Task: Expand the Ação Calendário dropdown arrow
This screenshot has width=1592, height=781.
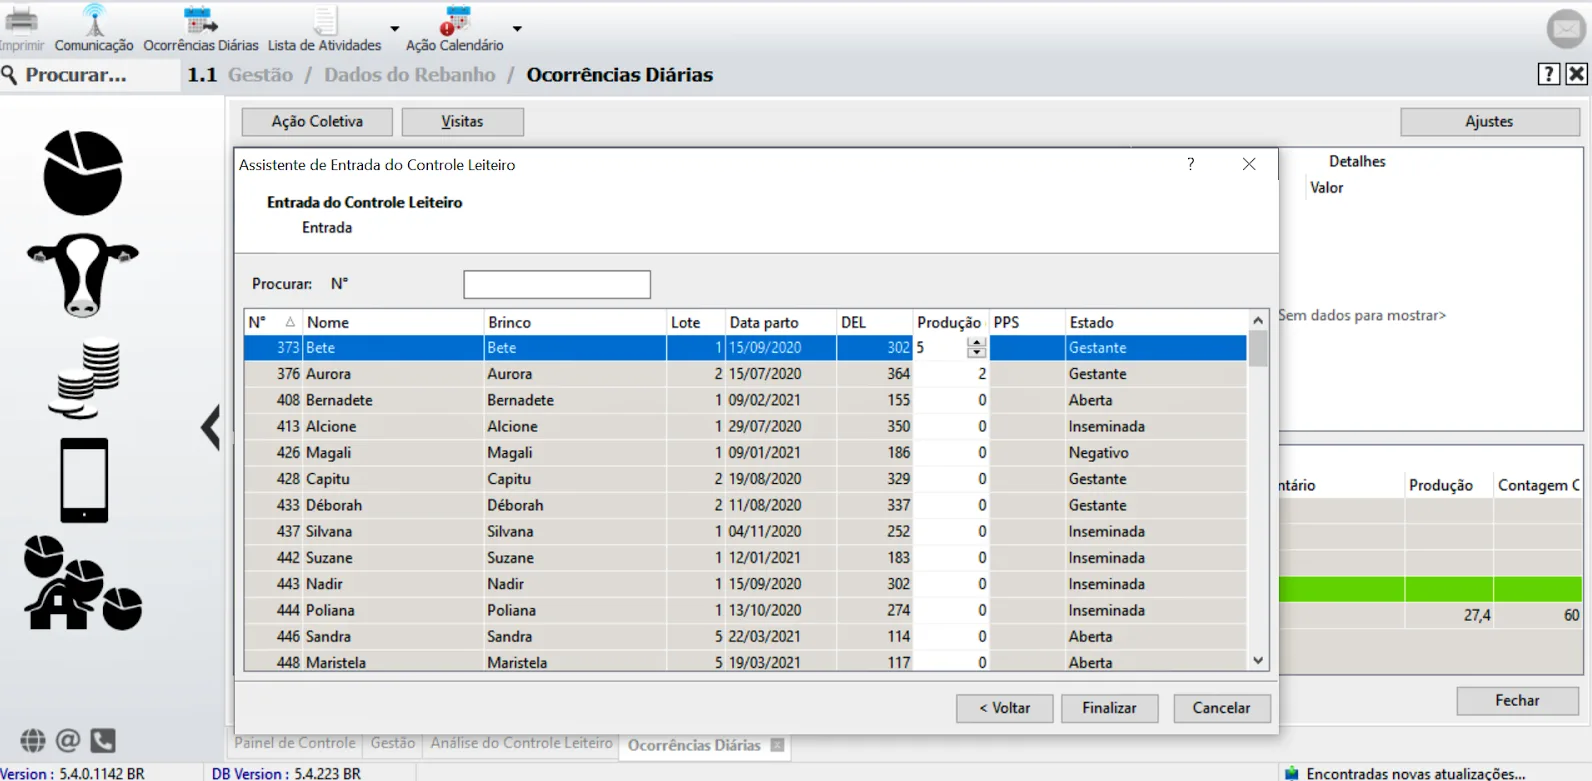Action: click(x=517, y=29)
